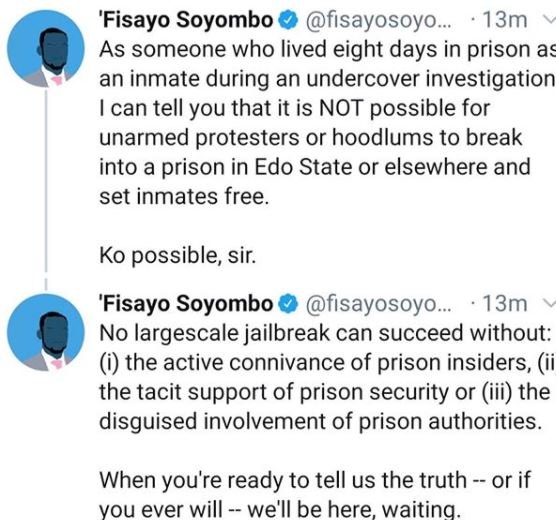The height and width of the screenshot is (520, 556).
Task: Expand the second tweet's options chevron
Action: point(549,303)
